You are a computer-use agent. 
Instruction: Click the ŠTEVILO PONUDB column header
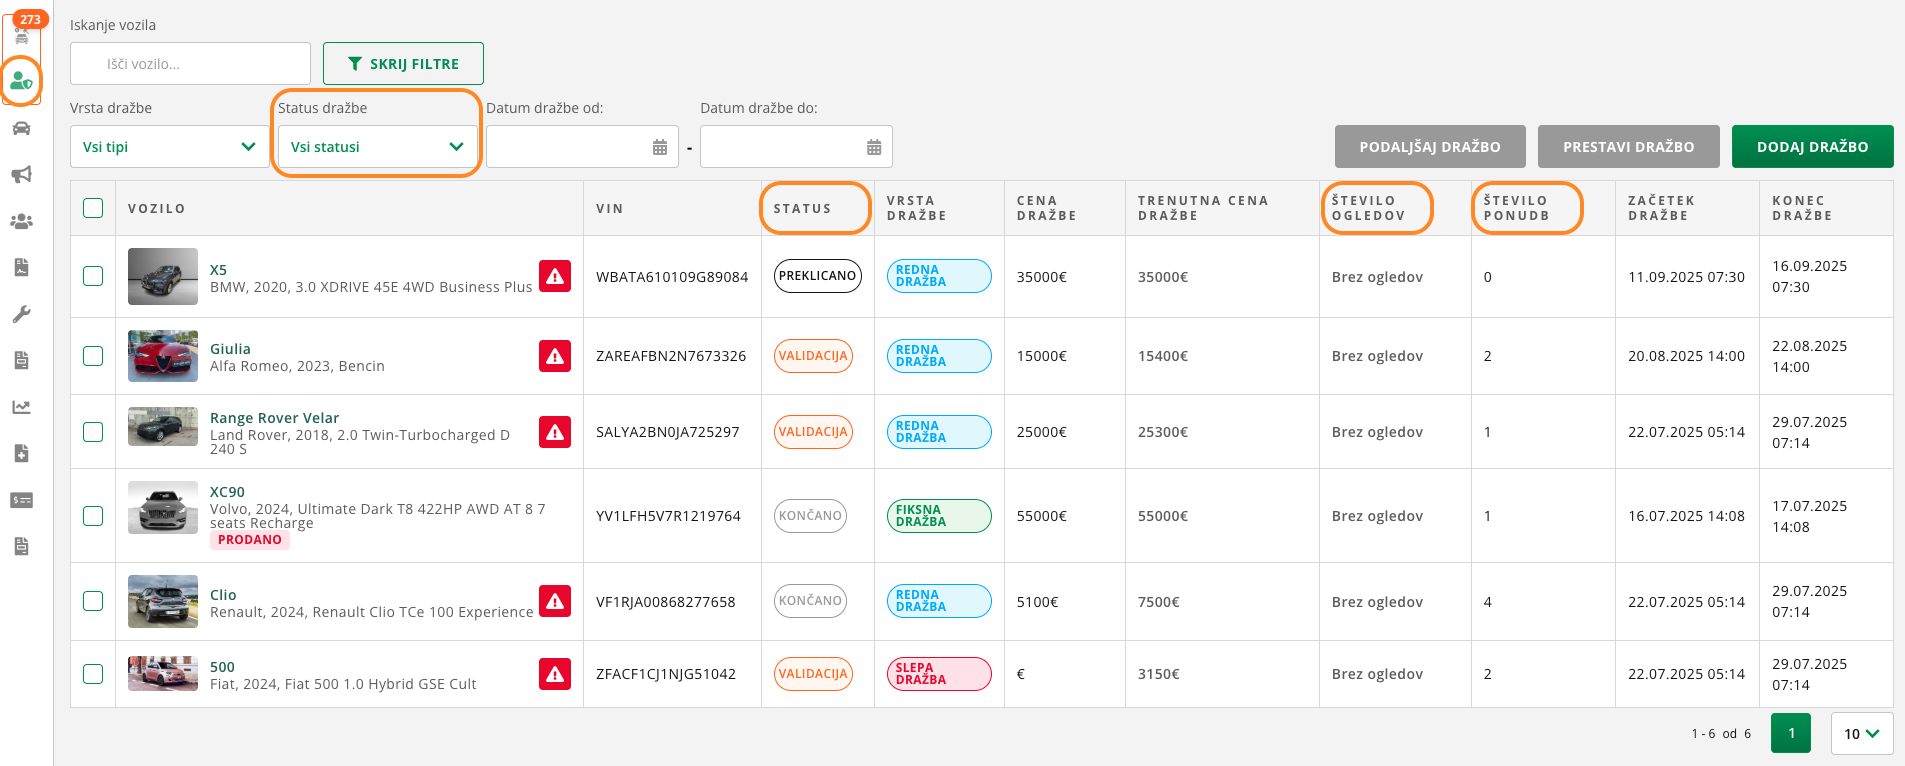point(1516,208)
